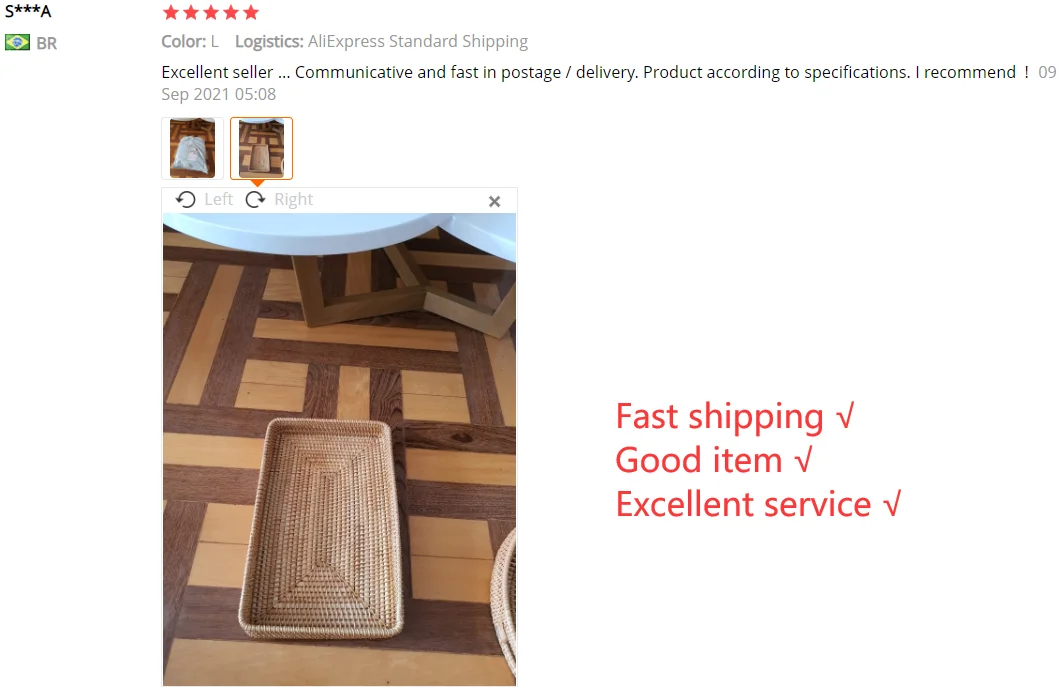Click the red "Fast shipping" text
The width and height of the screenshot is (1060, 696).
click(719, 416)
